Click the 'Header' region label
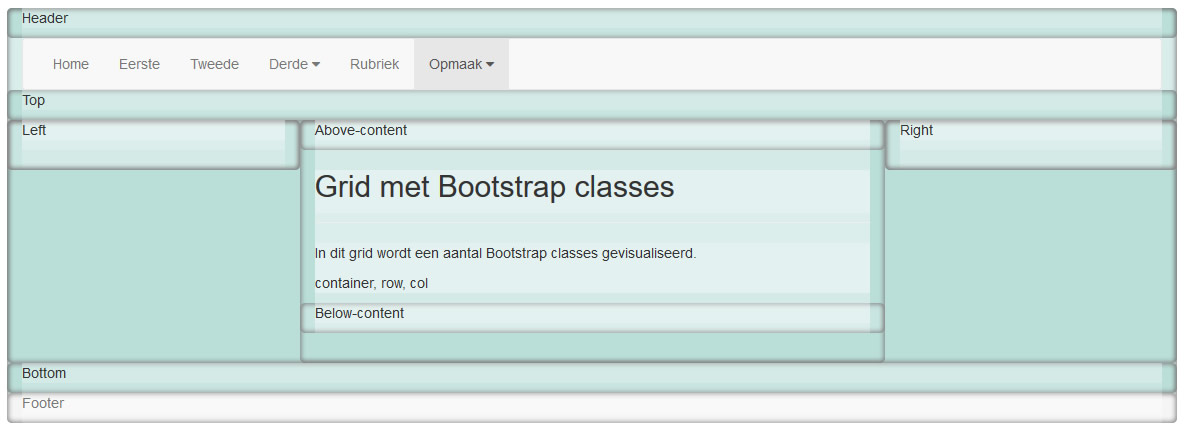This screenshot has width=1186, height=430. [x=45, y=18]
